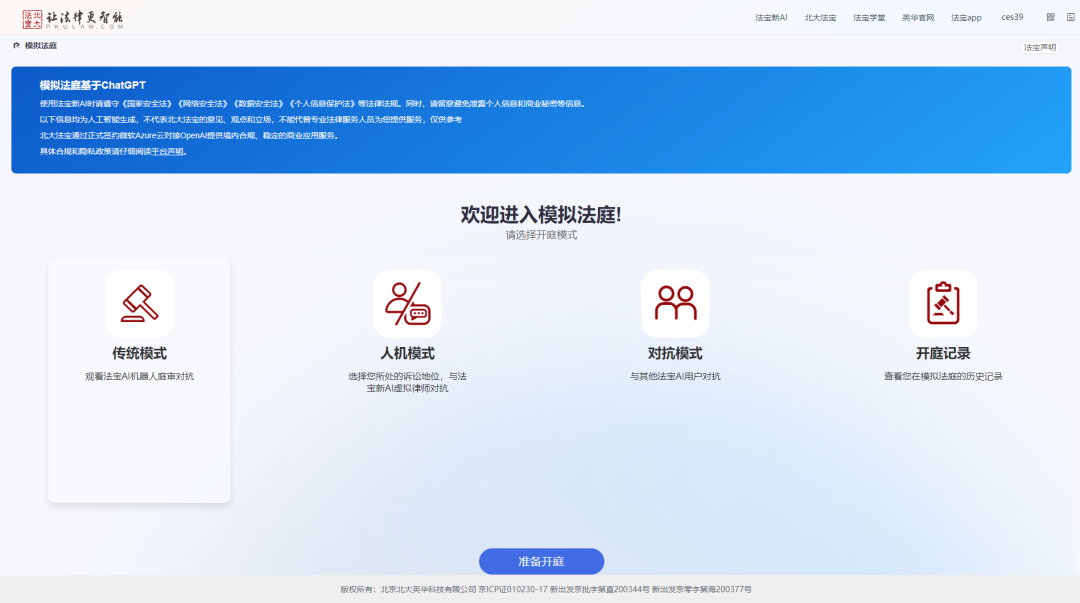Viewport: 1080px width, 603px height.
Task: Select the 传统模式 title text
Action: click(x=139, y=354)
